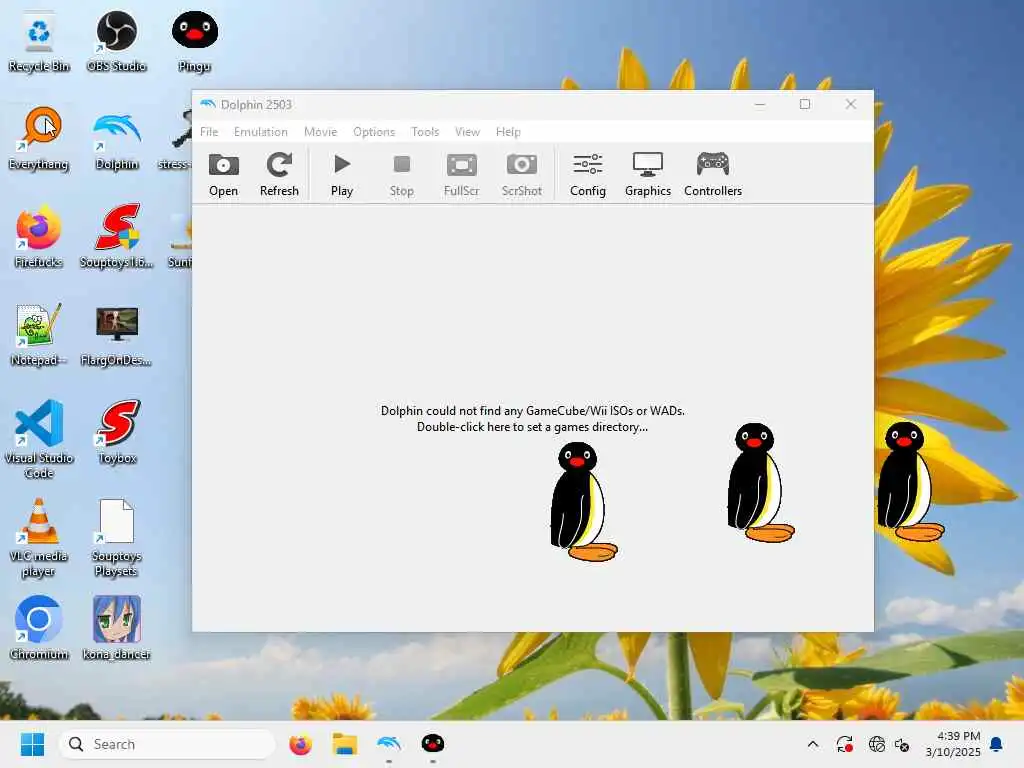Close the Dolphin window

850,104
